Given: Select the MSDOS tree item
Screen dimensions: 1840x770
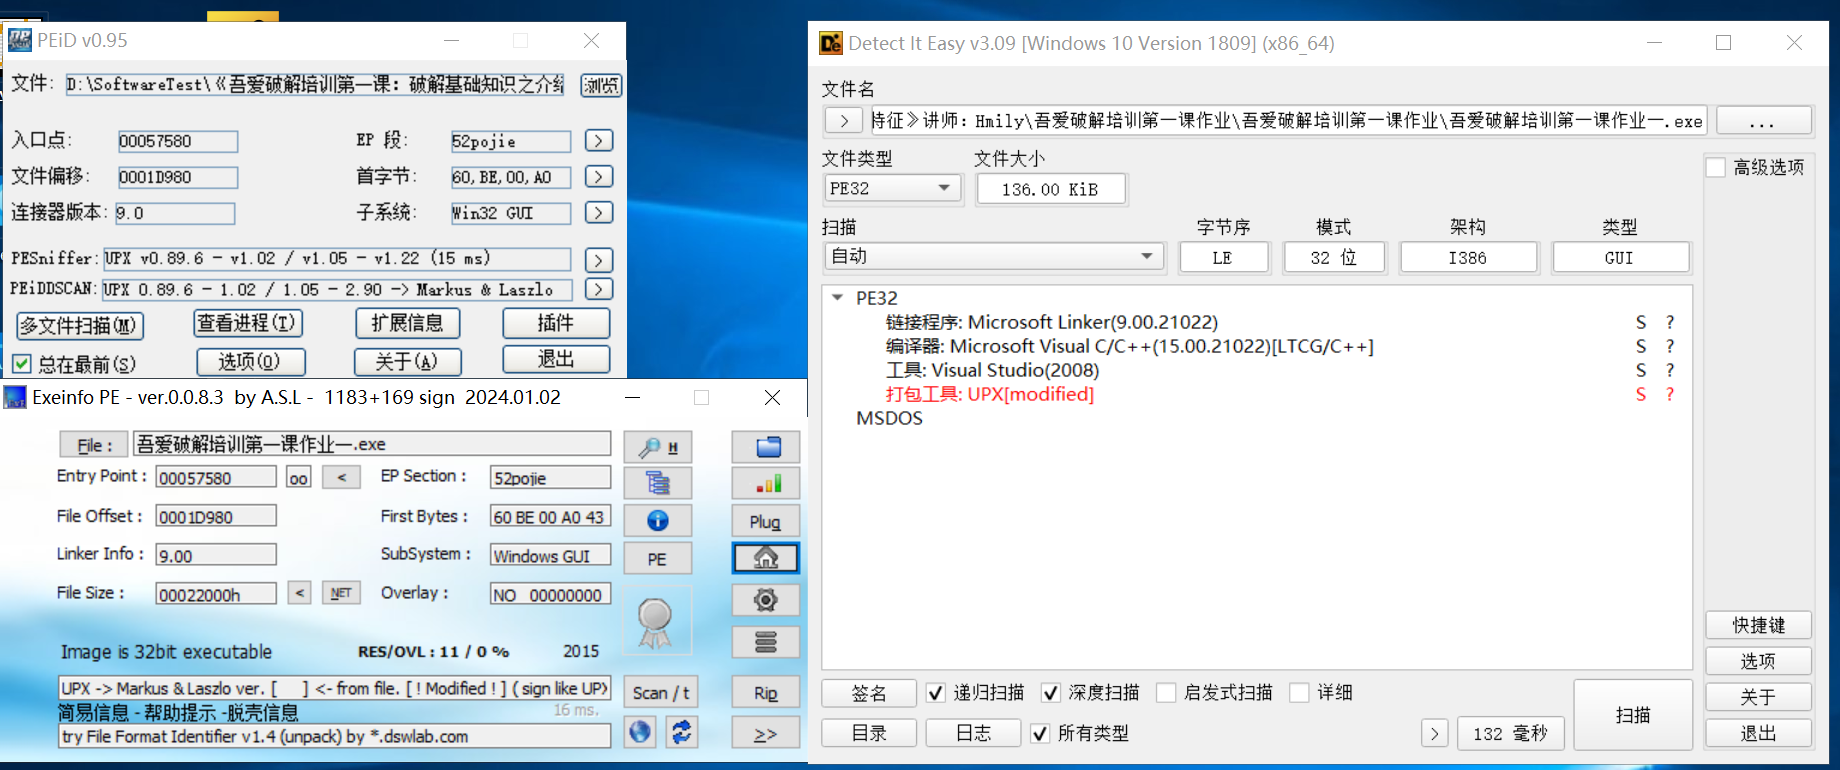Looking at the screenshot, I should (889, 418).
